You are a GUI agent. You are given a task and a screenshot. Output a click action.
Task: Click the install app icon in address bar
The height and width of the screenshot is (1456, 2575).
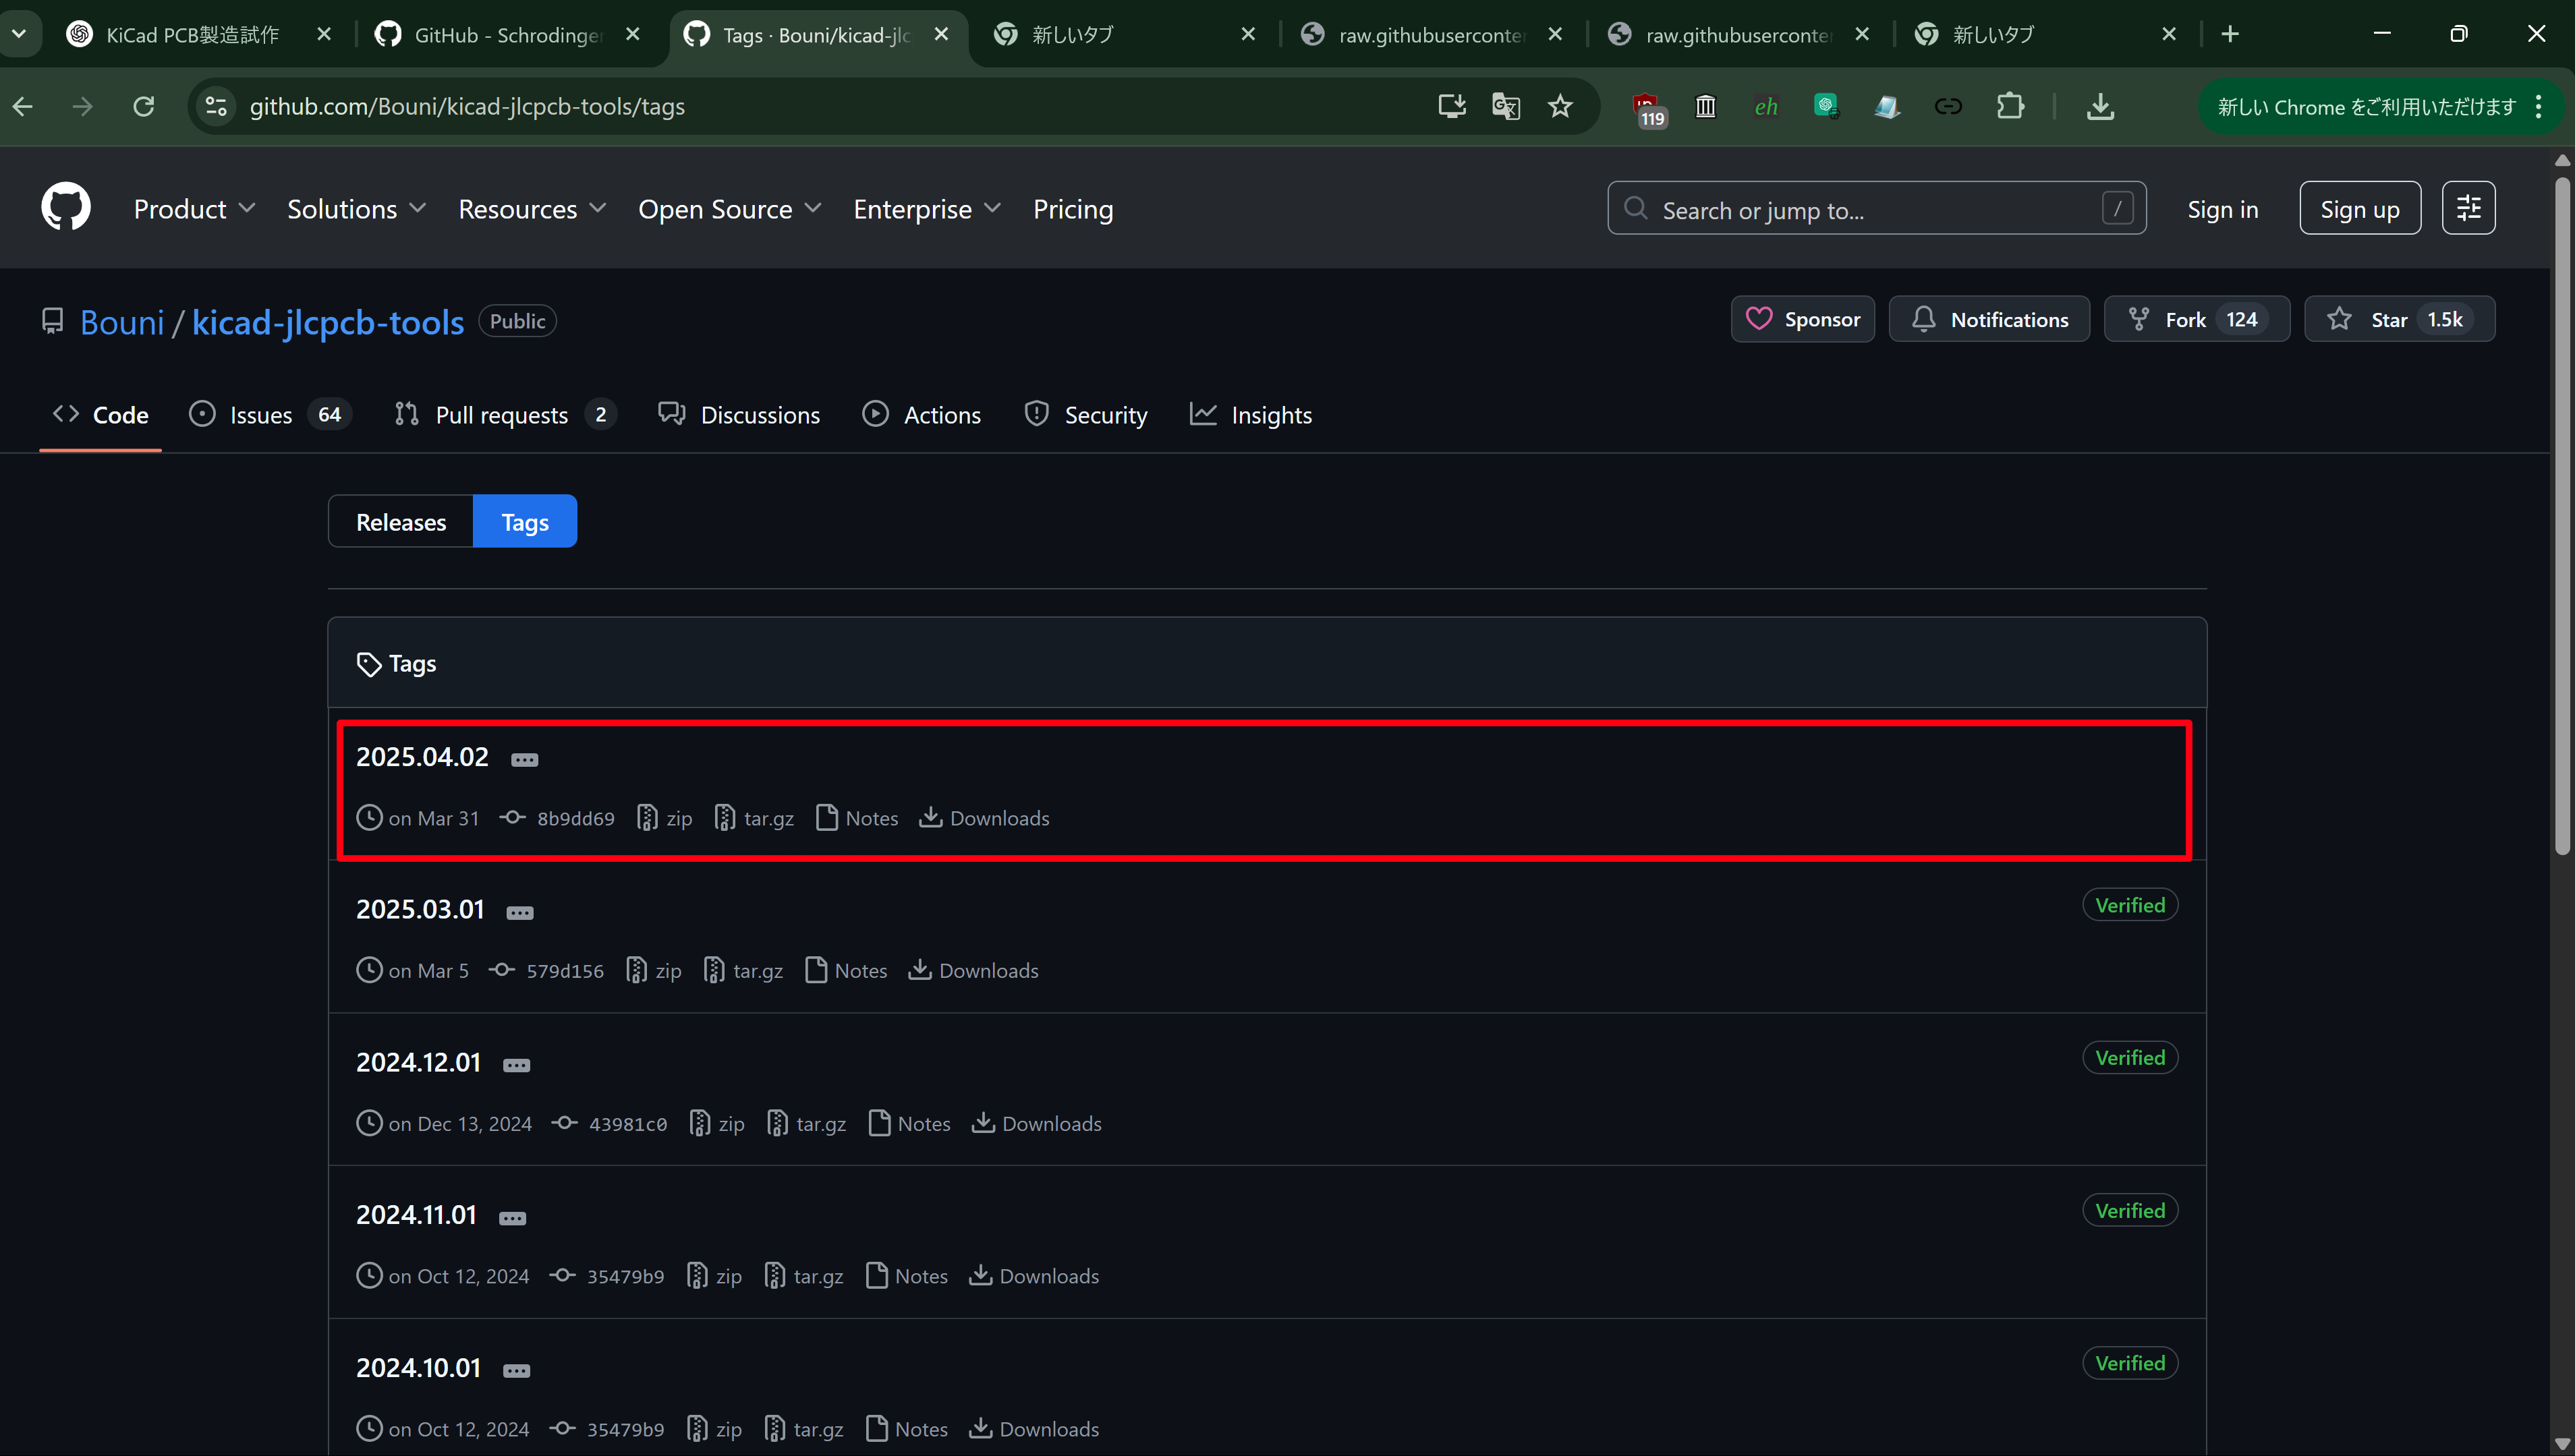(x=1452, y=106)
